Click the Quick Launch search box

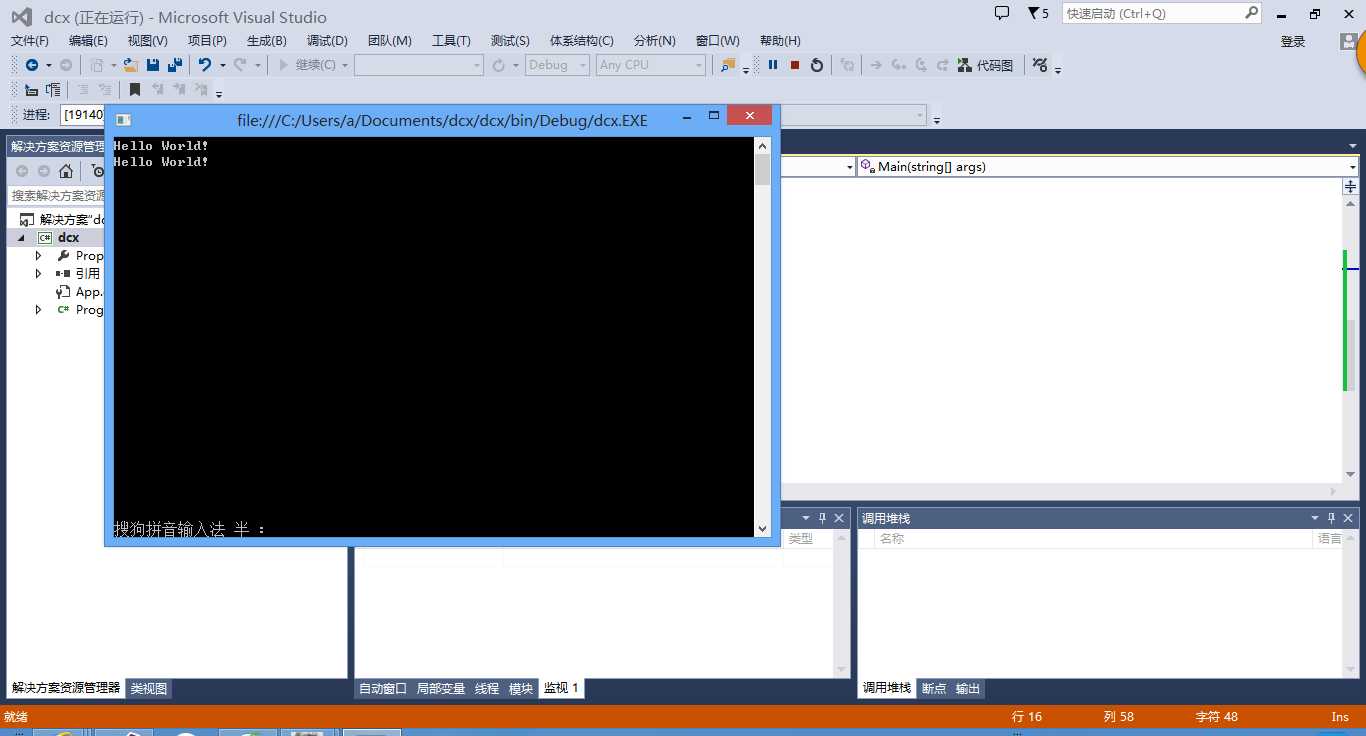(x=1163, y=13)
